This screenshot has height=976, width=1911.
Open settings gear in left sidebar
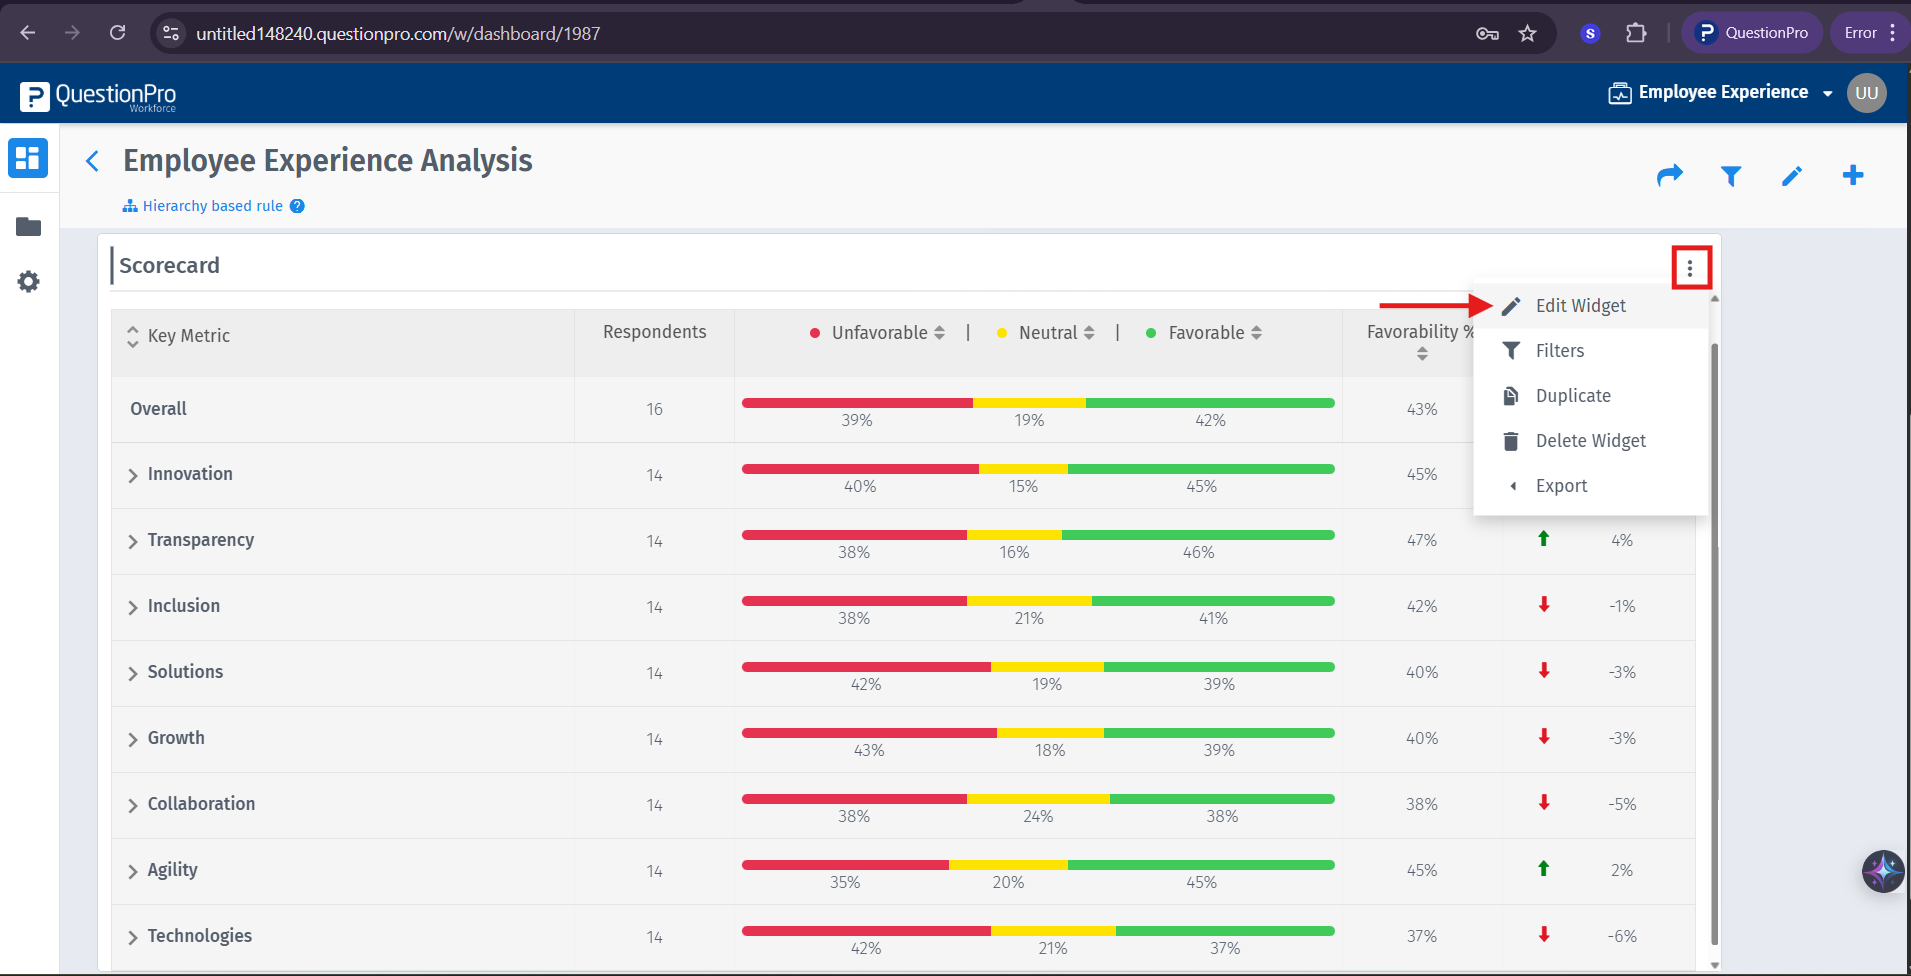28,282
